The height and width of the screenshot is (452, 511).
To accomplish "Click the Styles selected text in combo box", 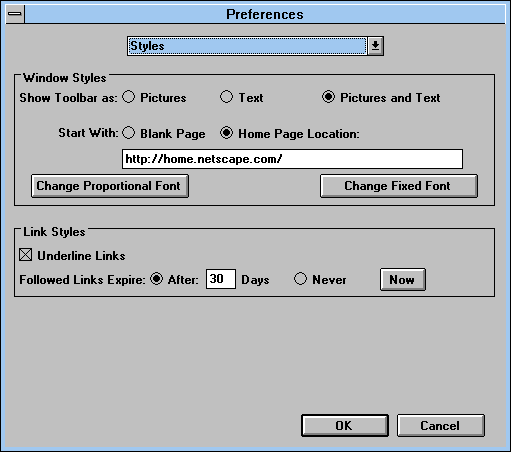I will (x=147, y=46).
